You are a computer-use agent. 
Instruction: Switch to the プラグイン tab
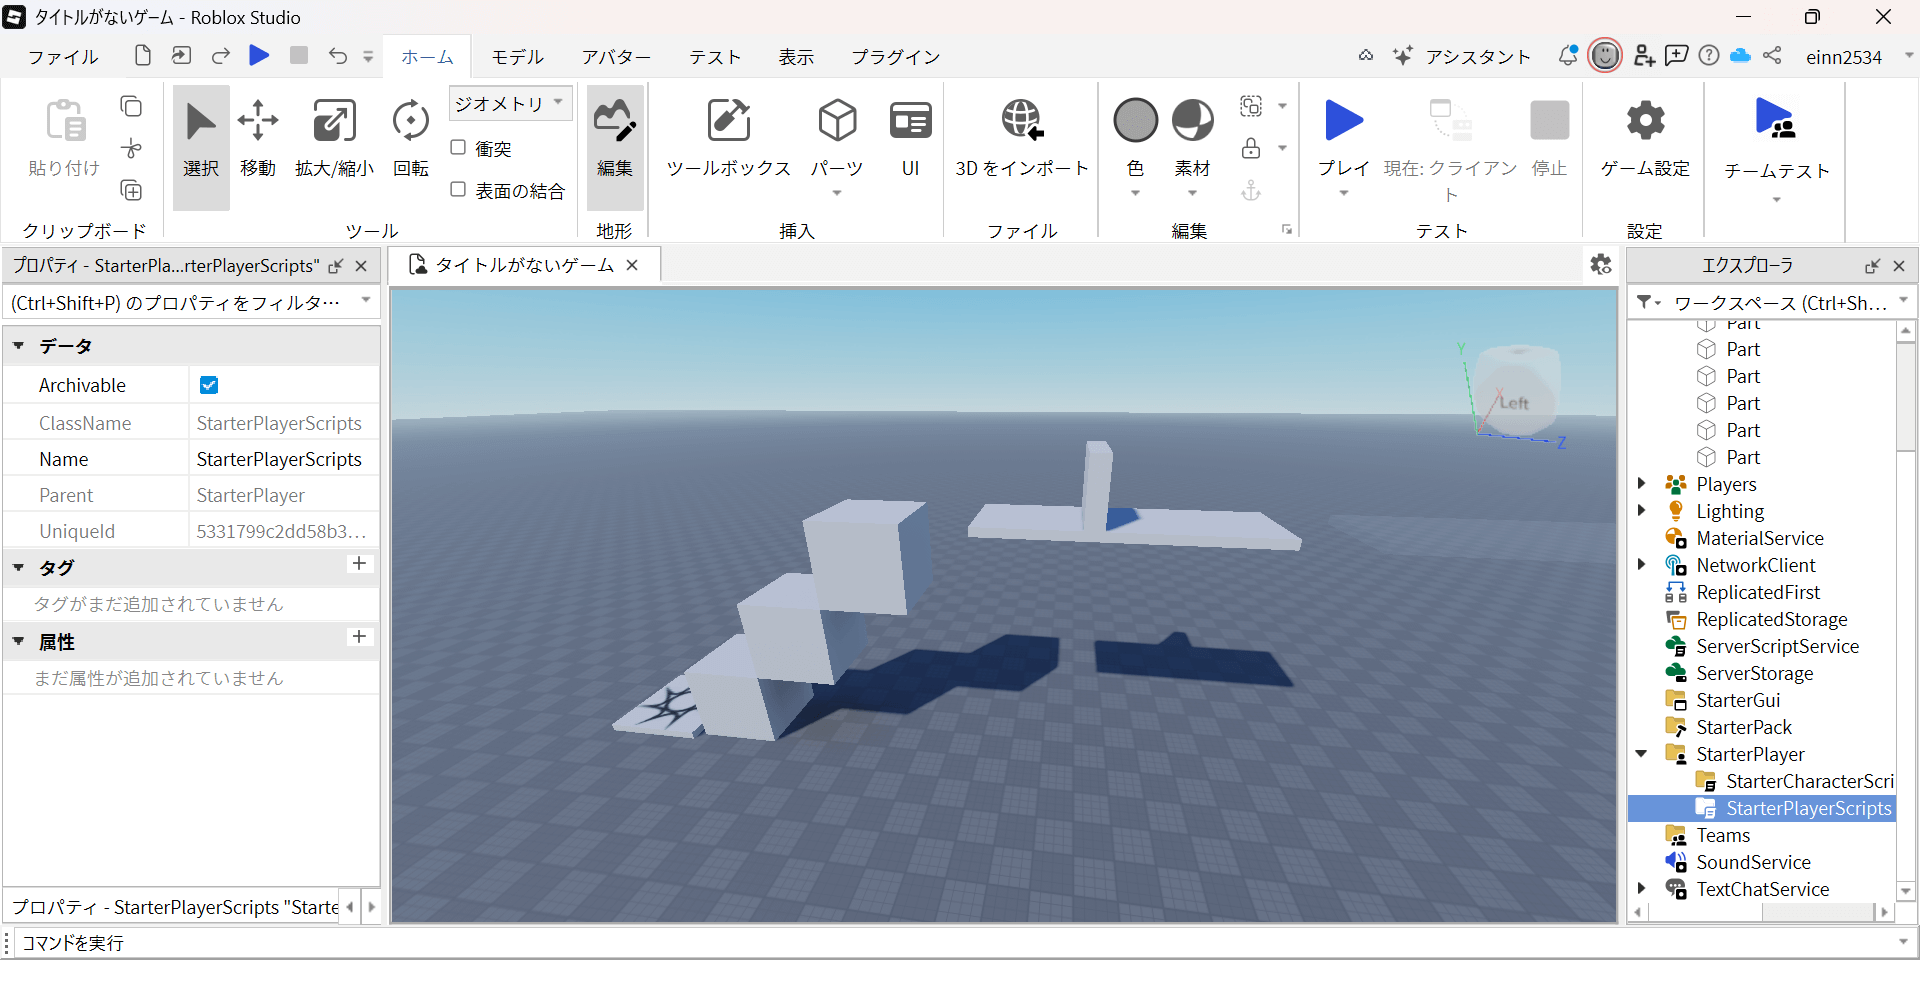[895, 57]
